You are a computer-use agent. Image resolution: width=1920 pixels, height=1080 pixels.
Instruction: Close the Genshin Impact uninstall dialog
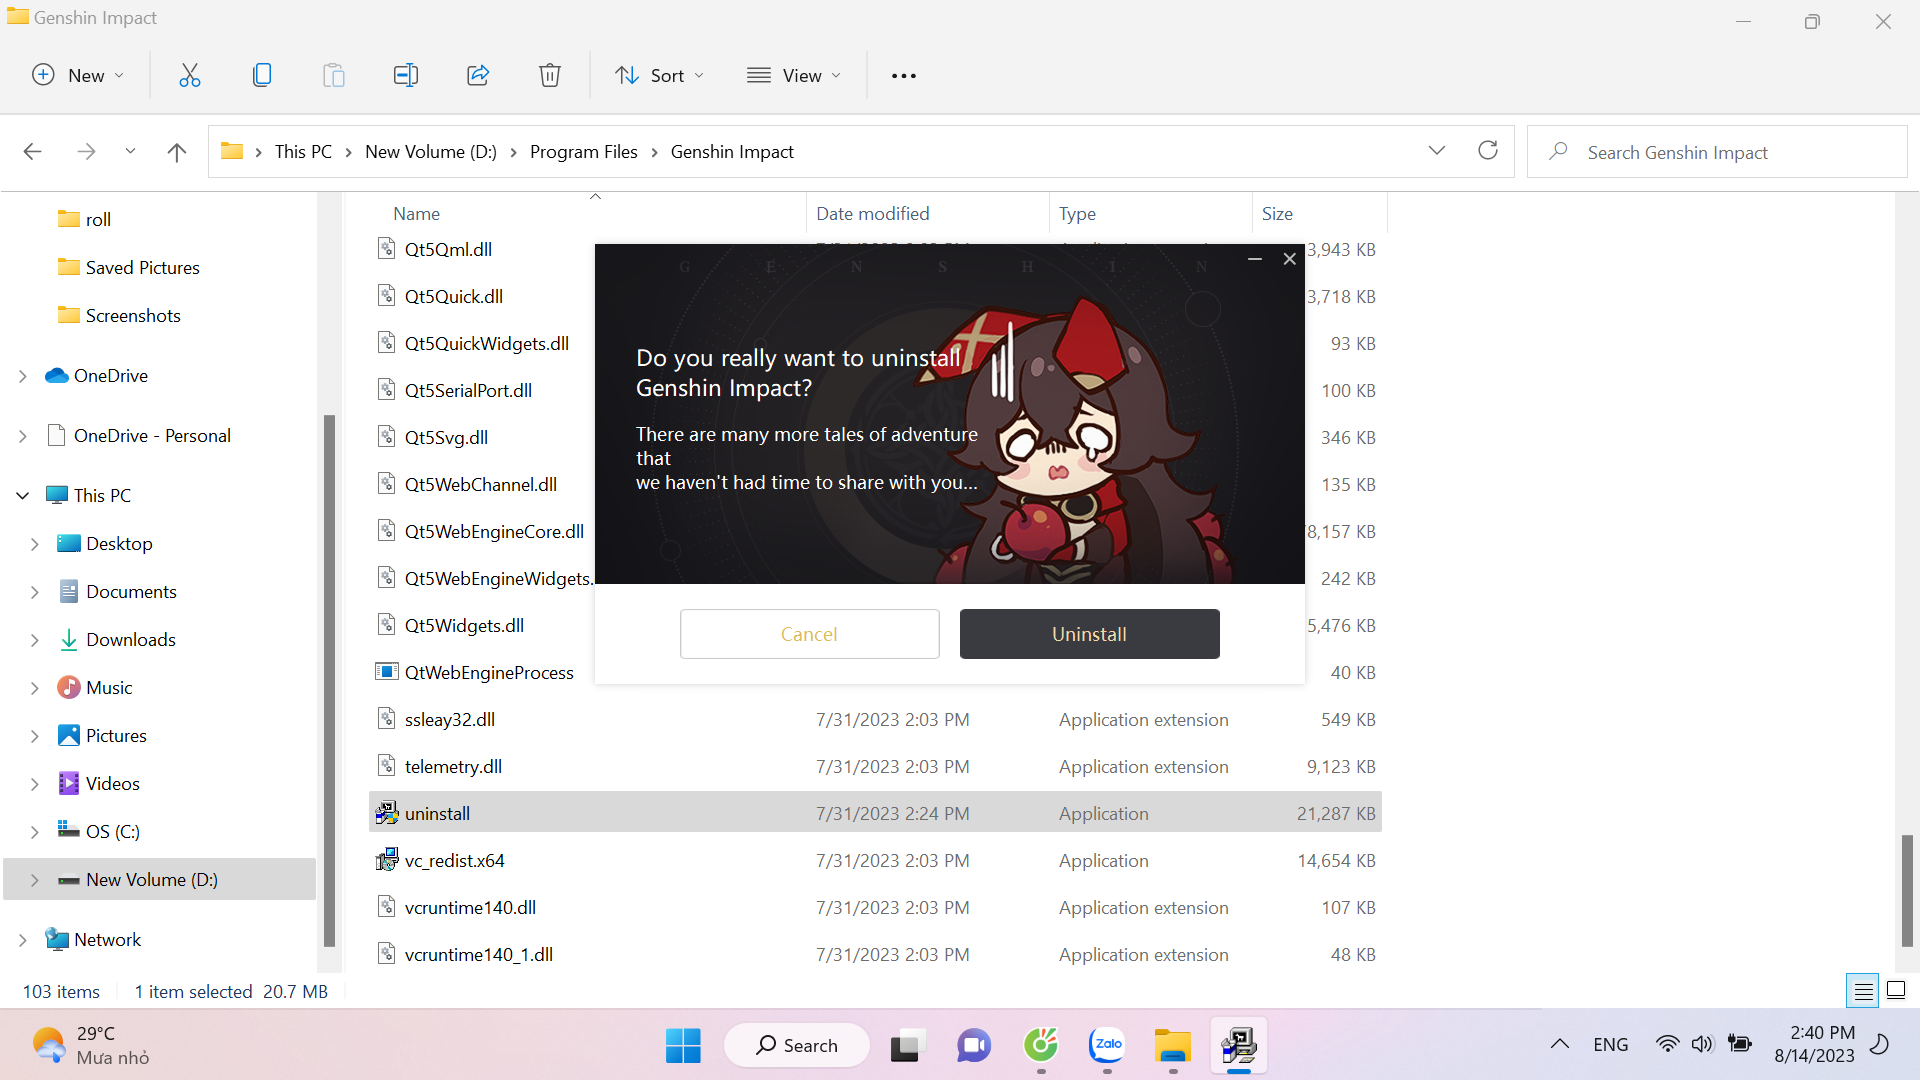tap(1290, 259)
